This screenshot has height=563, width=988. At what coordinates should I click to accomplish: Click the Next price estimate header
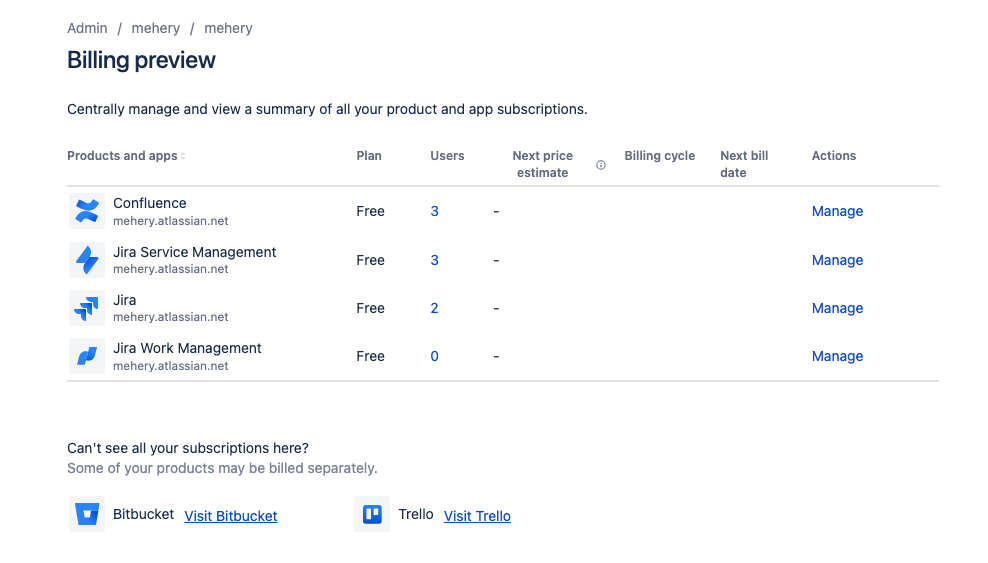point(543,164)
